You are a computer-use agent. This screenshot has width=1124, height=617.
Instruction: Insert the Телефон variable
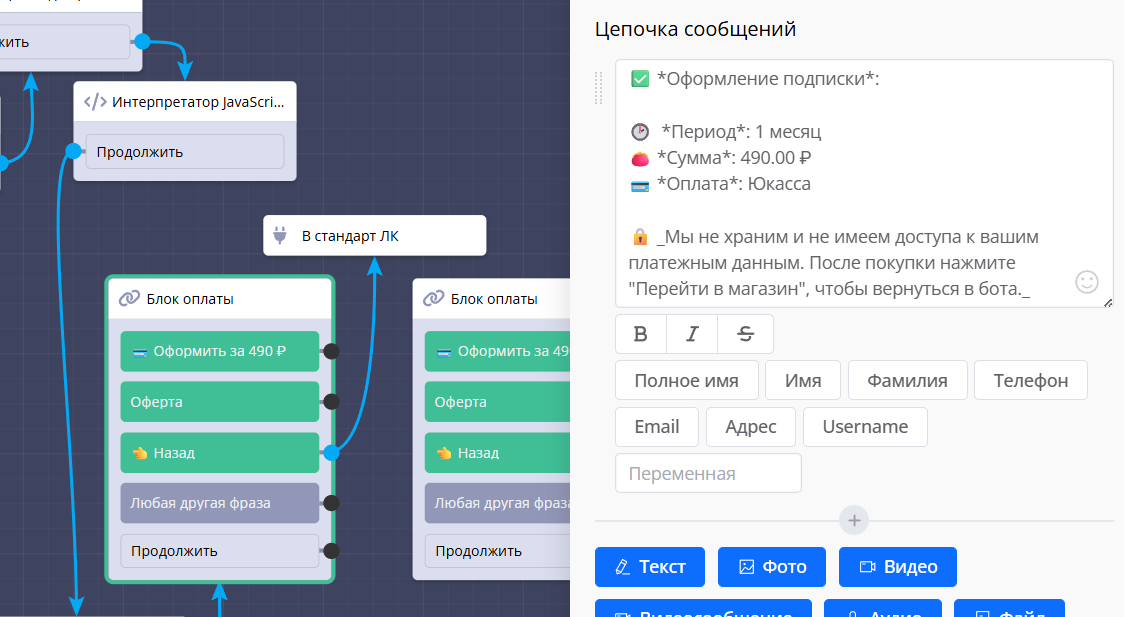pos(1030,380)
